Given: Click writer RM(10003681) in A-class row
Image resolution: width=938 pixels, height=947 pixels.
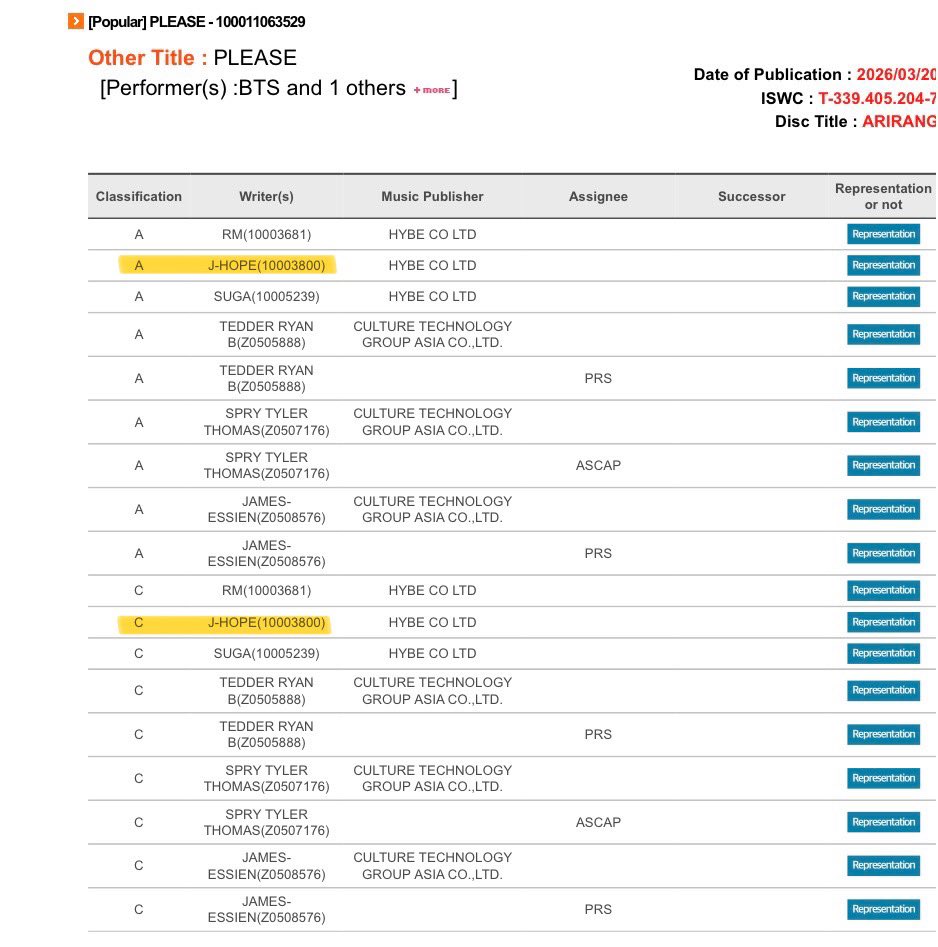Looking at the screenshot, I should pyautogui.click(x=266, y=234).
